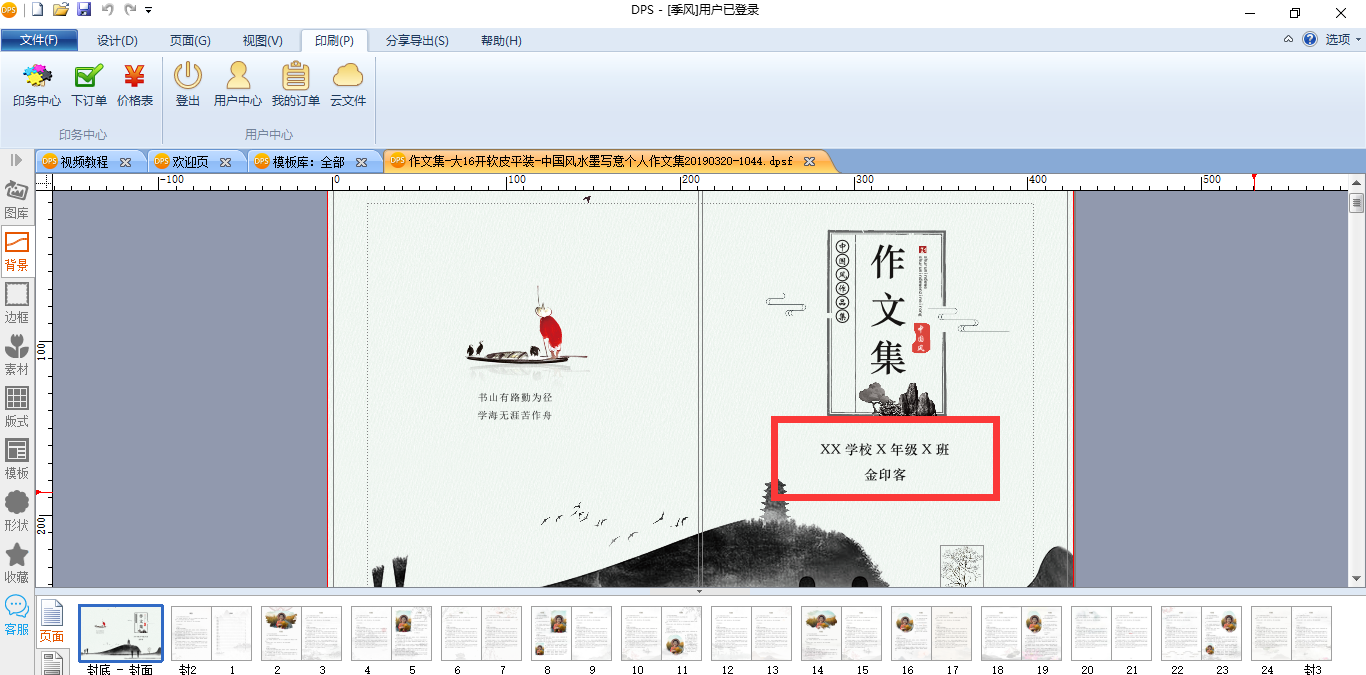Select the page 2-3 spread thumbnail
This screenshot has width=1366, height=675.
tap(301, 633)
